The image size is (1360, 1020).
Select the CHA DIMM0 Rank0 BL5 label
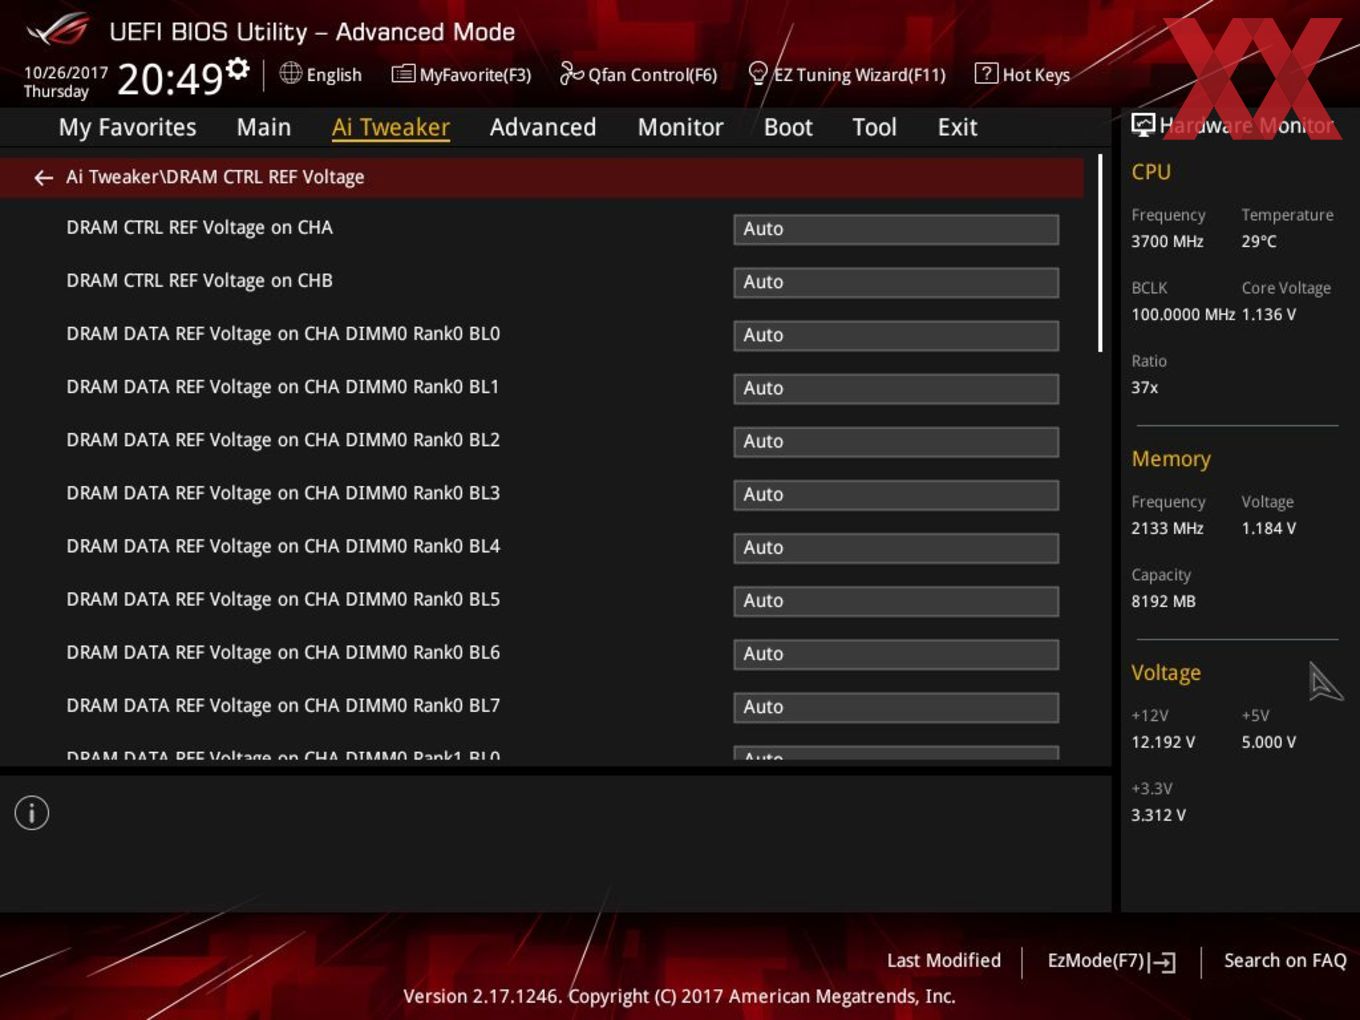283,599
